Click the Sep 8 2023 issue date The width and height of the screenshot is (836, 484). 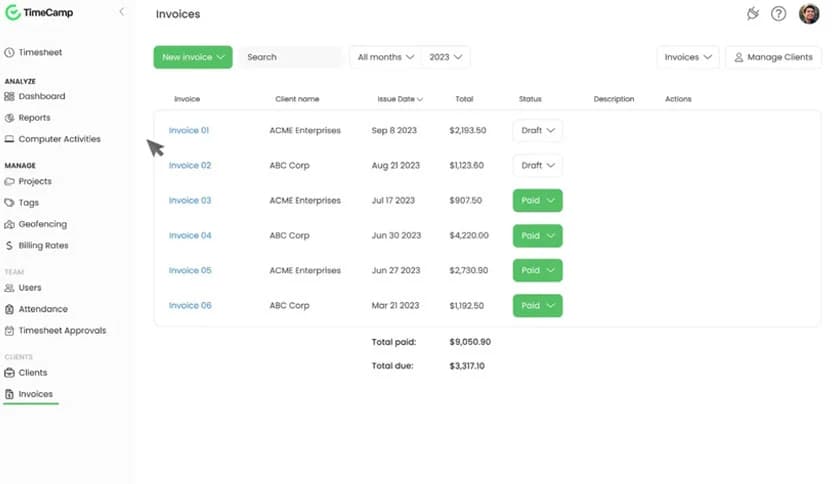click(394, 131)
